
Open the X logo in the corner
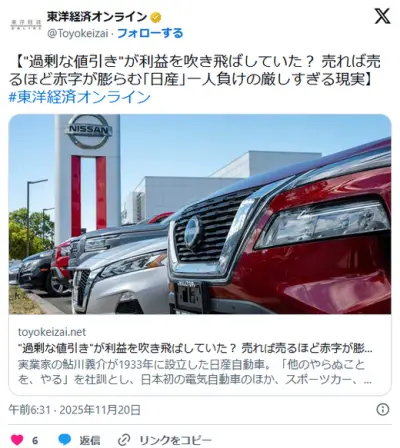(382, 16)
